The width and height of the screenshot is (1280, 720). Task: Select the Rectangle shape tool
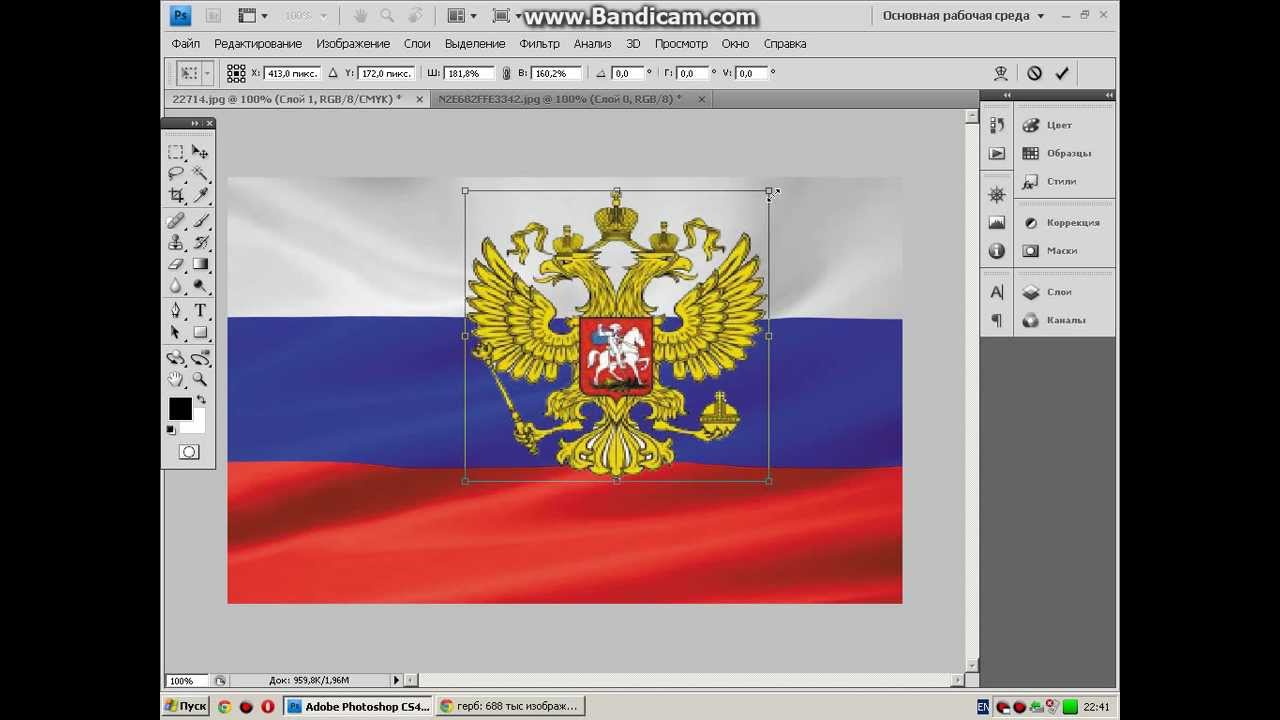click(200, 333)
